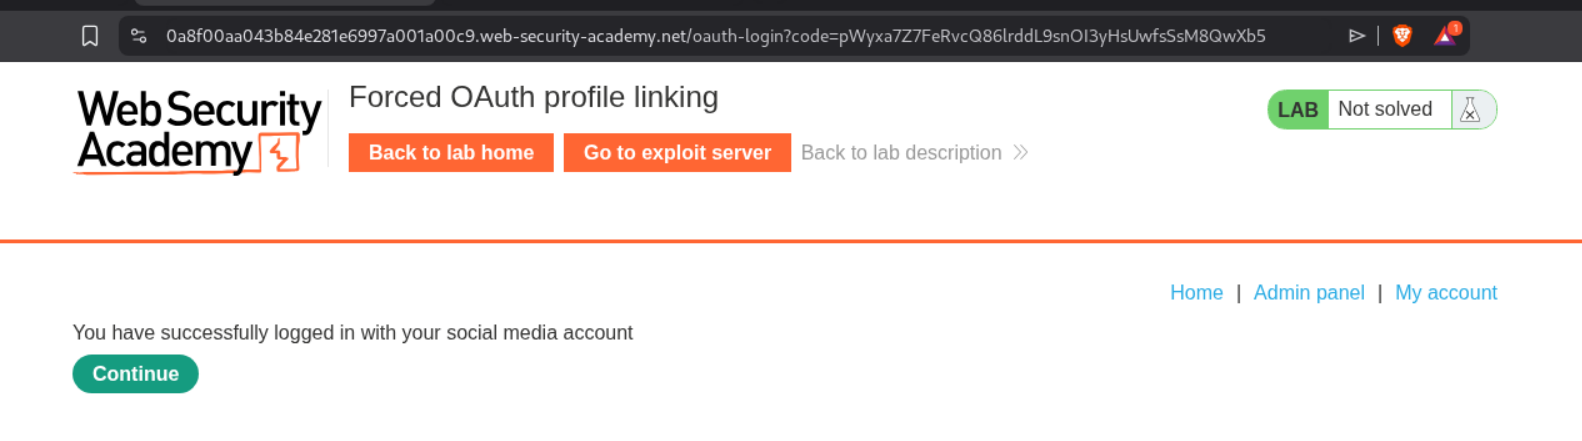This screenshot has height=441, width=1582.
Task: Go to exploit server
Action: click(x=677, y=153)
